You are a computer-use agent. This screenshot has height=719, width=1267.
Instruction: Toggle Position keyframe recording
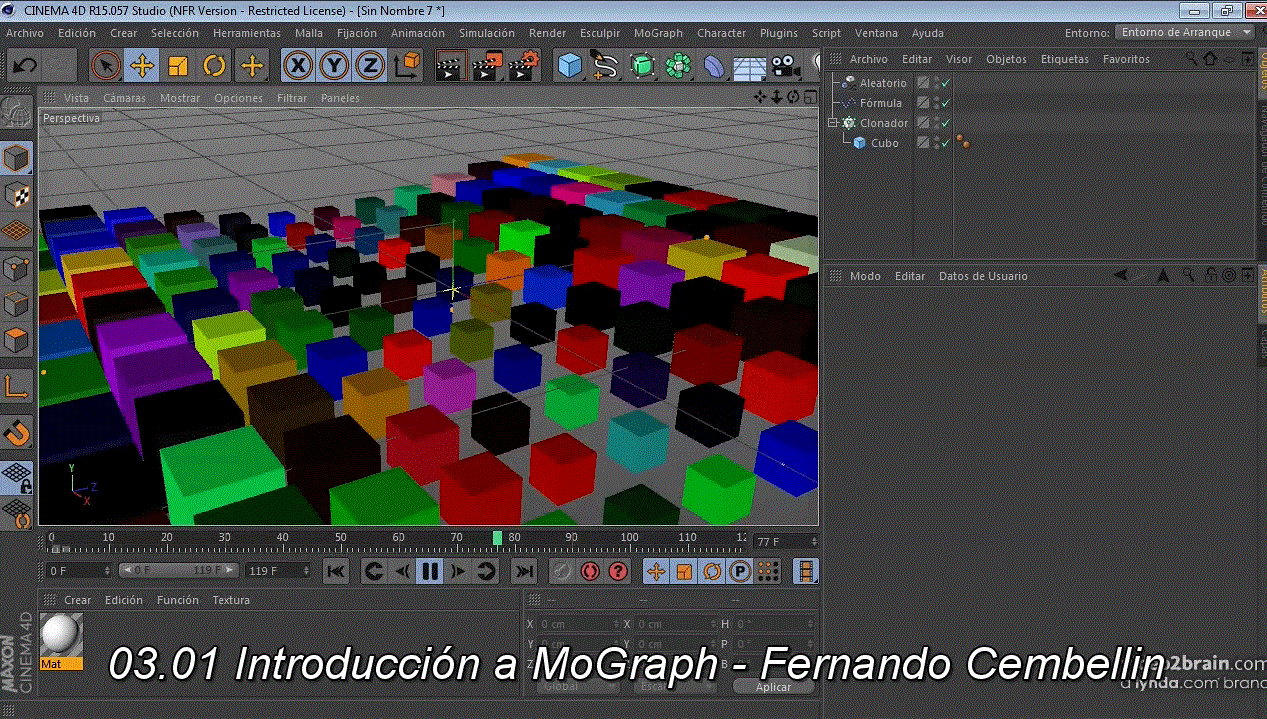[656, 571]
